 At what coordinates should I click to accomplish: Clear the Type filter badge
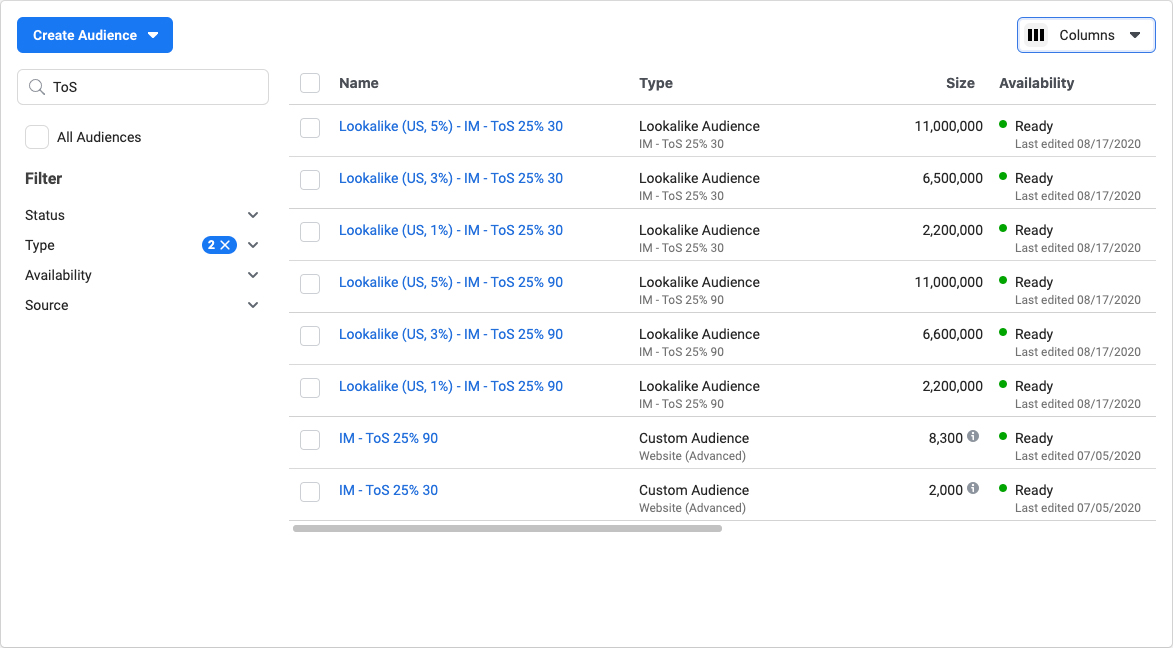pyautogui.click(x=226, y=245)
